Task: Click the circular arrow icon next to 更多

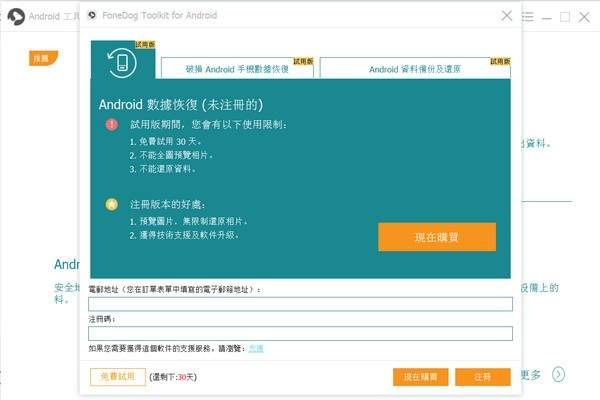Action: (x=558, y=374)
